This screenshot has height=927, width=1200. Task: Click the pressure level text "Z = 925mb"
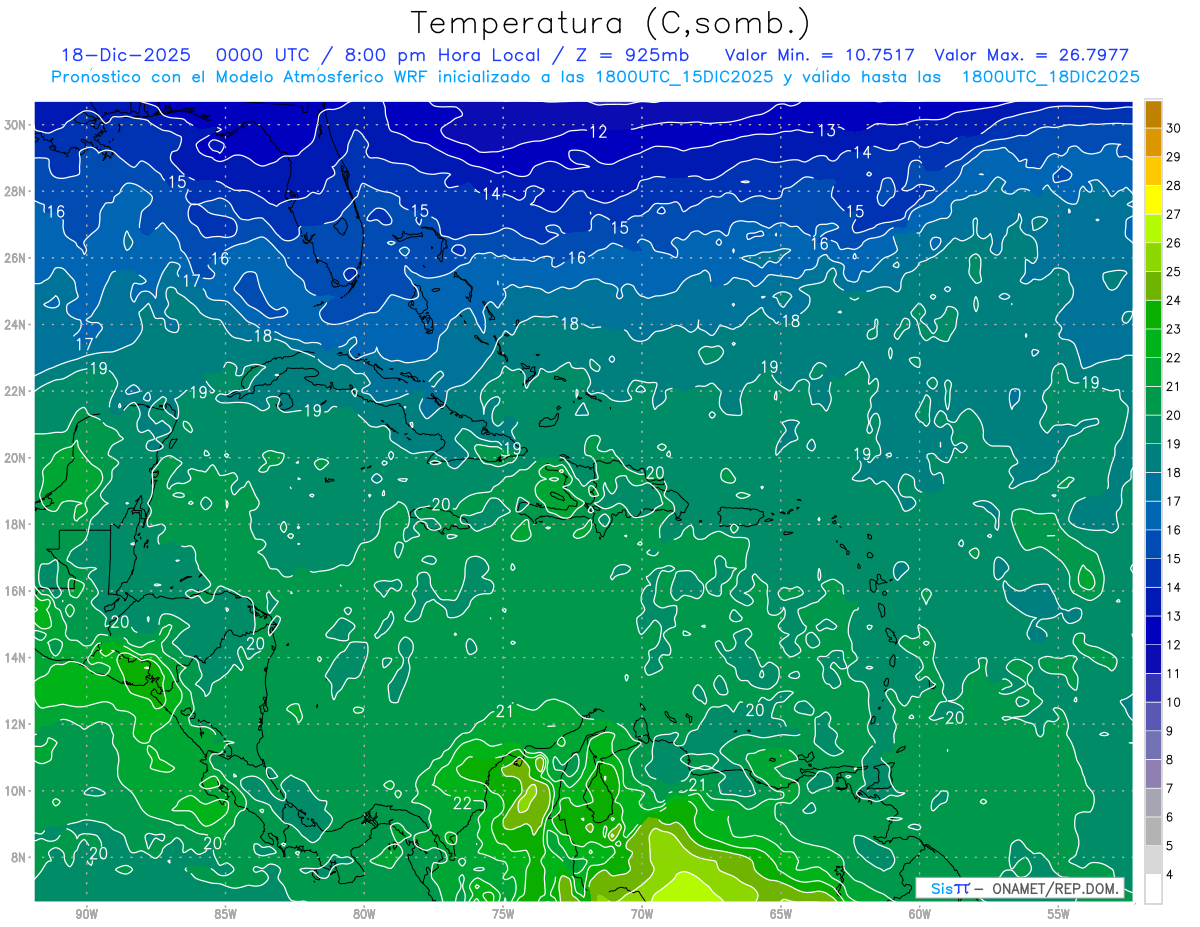click(634, 55)
